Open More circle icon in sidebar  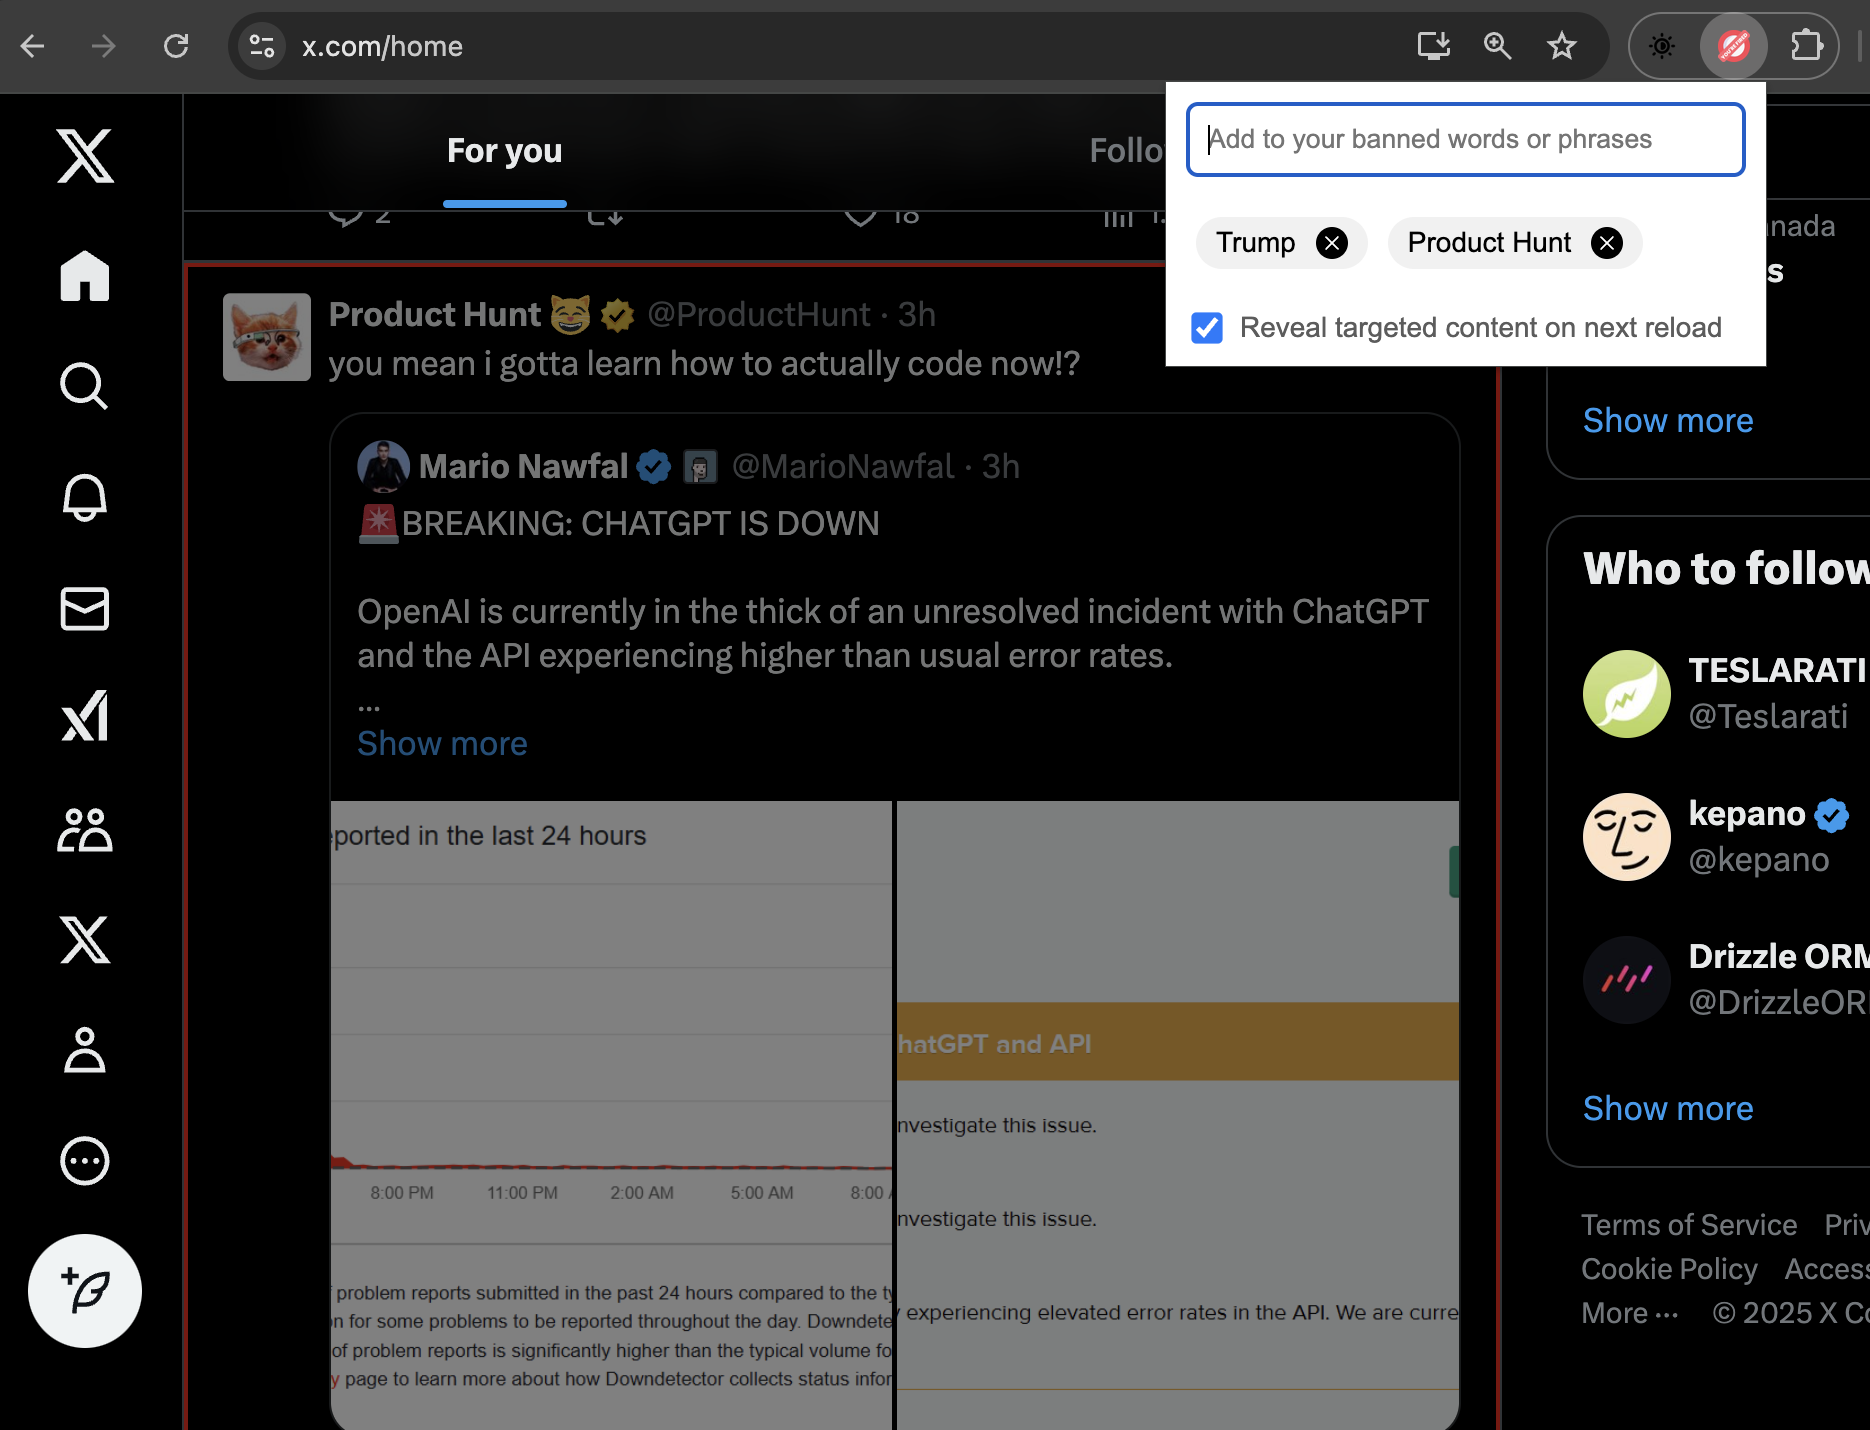point(85,1161)
